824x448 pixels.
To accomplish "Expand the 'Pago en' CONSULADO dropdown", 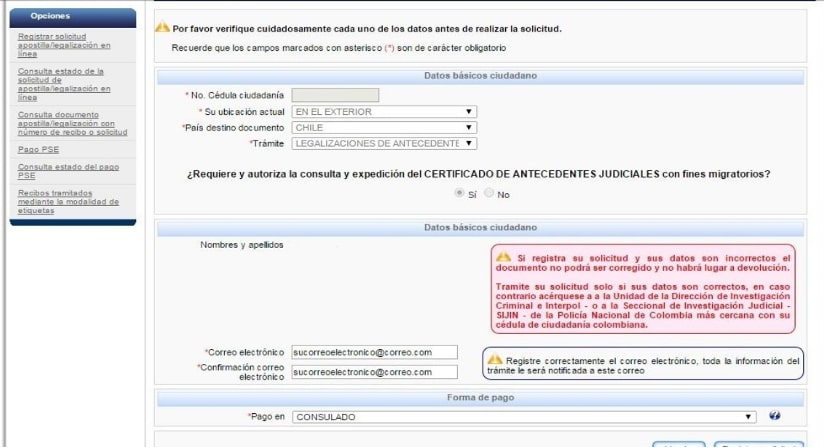I will coord(524,416).
